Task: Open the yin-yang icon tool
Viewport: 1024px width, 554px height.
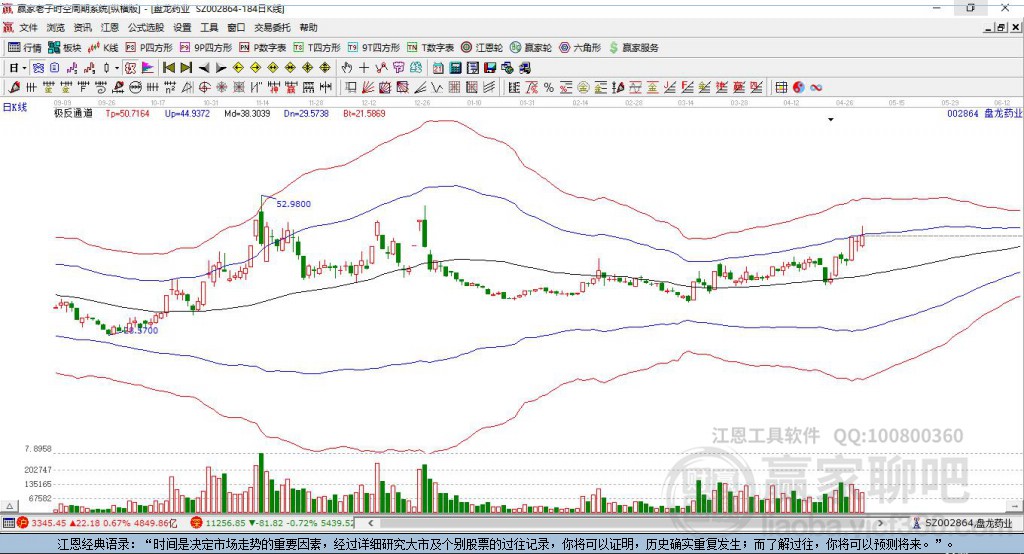Action: (799, 88)
